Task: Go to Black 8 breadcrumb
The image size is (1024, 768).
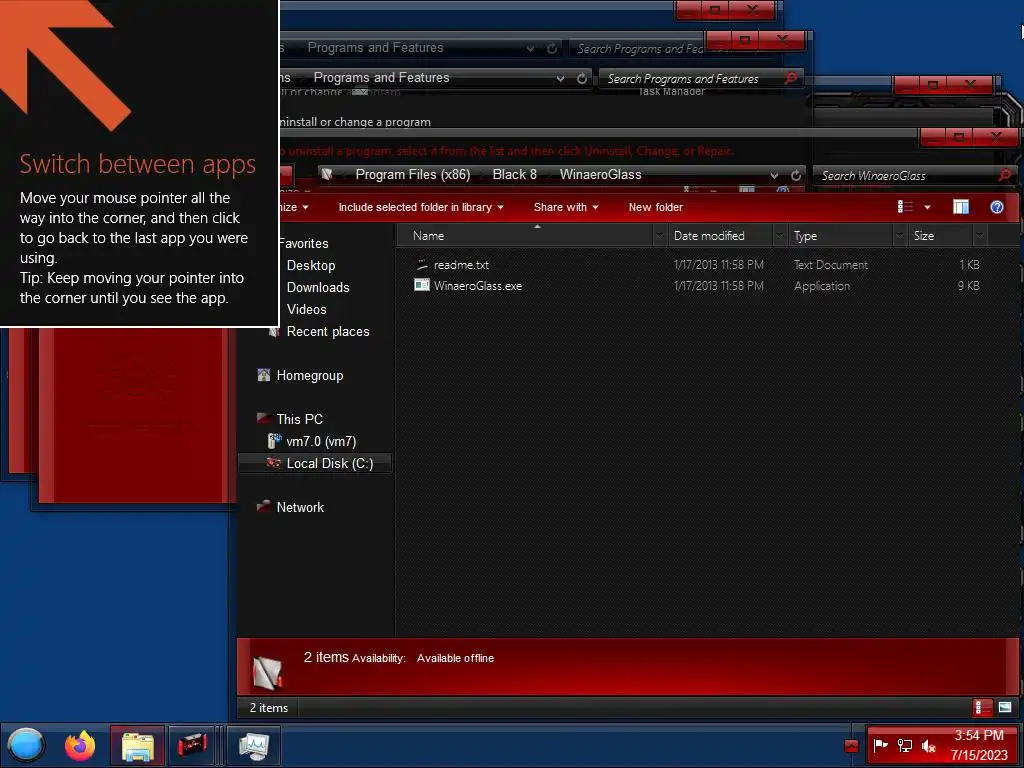Action: 515,174
